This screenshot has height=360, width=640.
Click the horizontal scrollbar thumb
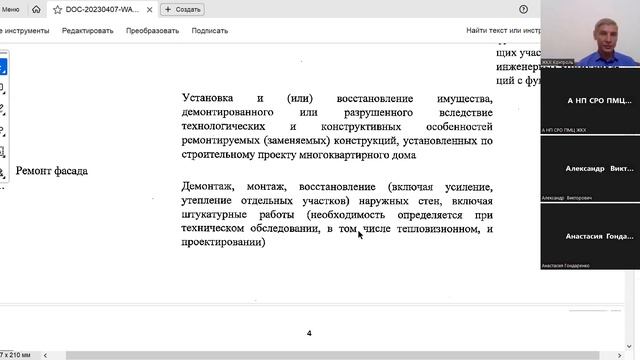(x=333, y=356)
